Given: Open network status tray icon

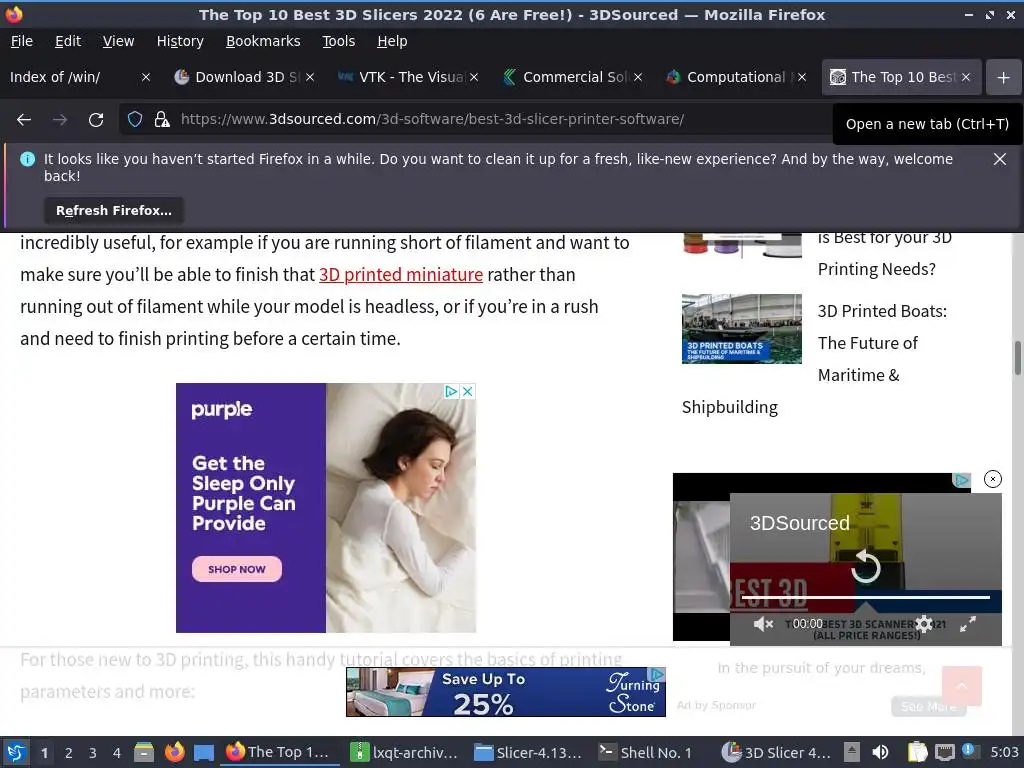Looking at the screenshot, I should (944, 752).
